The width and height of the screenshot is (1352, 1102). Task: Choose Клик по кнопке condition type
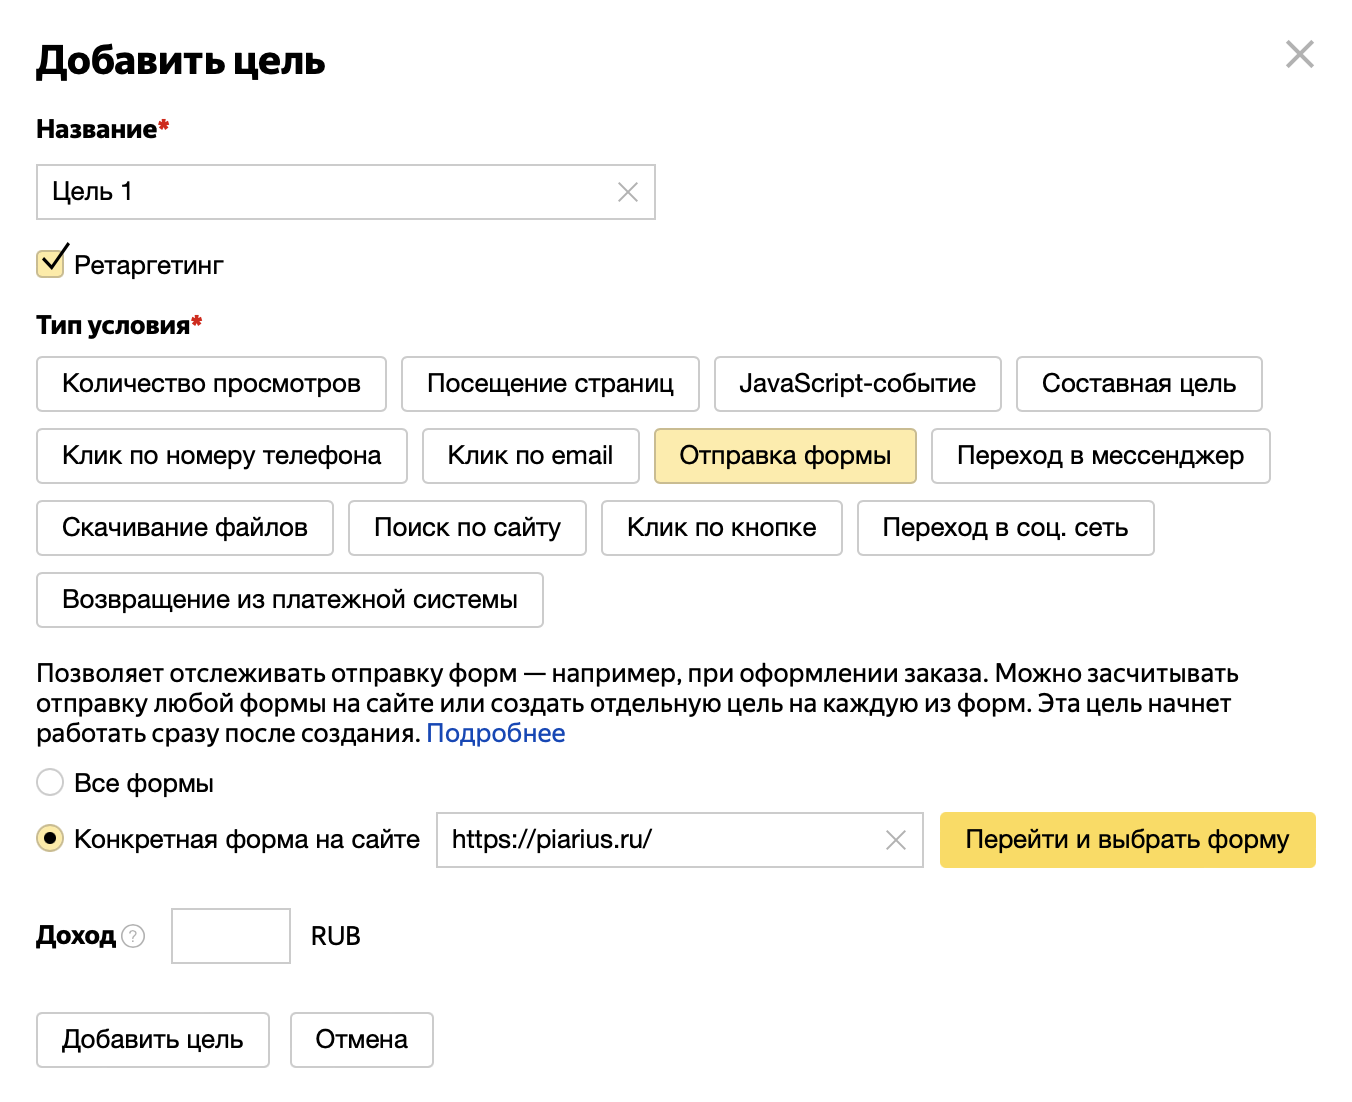click(x=721, y=528)
